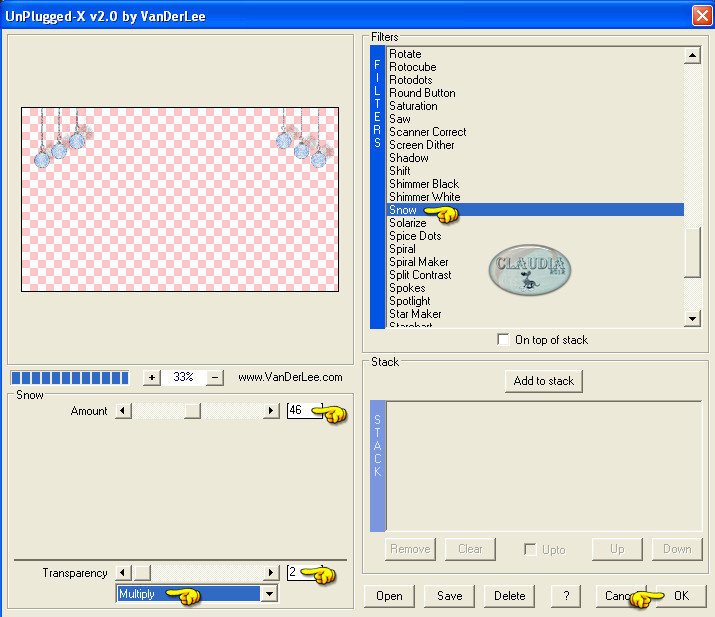Open the Multiply blend mode dropdown
The width and height of the screenshot is (715, 617).
[270, 594]
